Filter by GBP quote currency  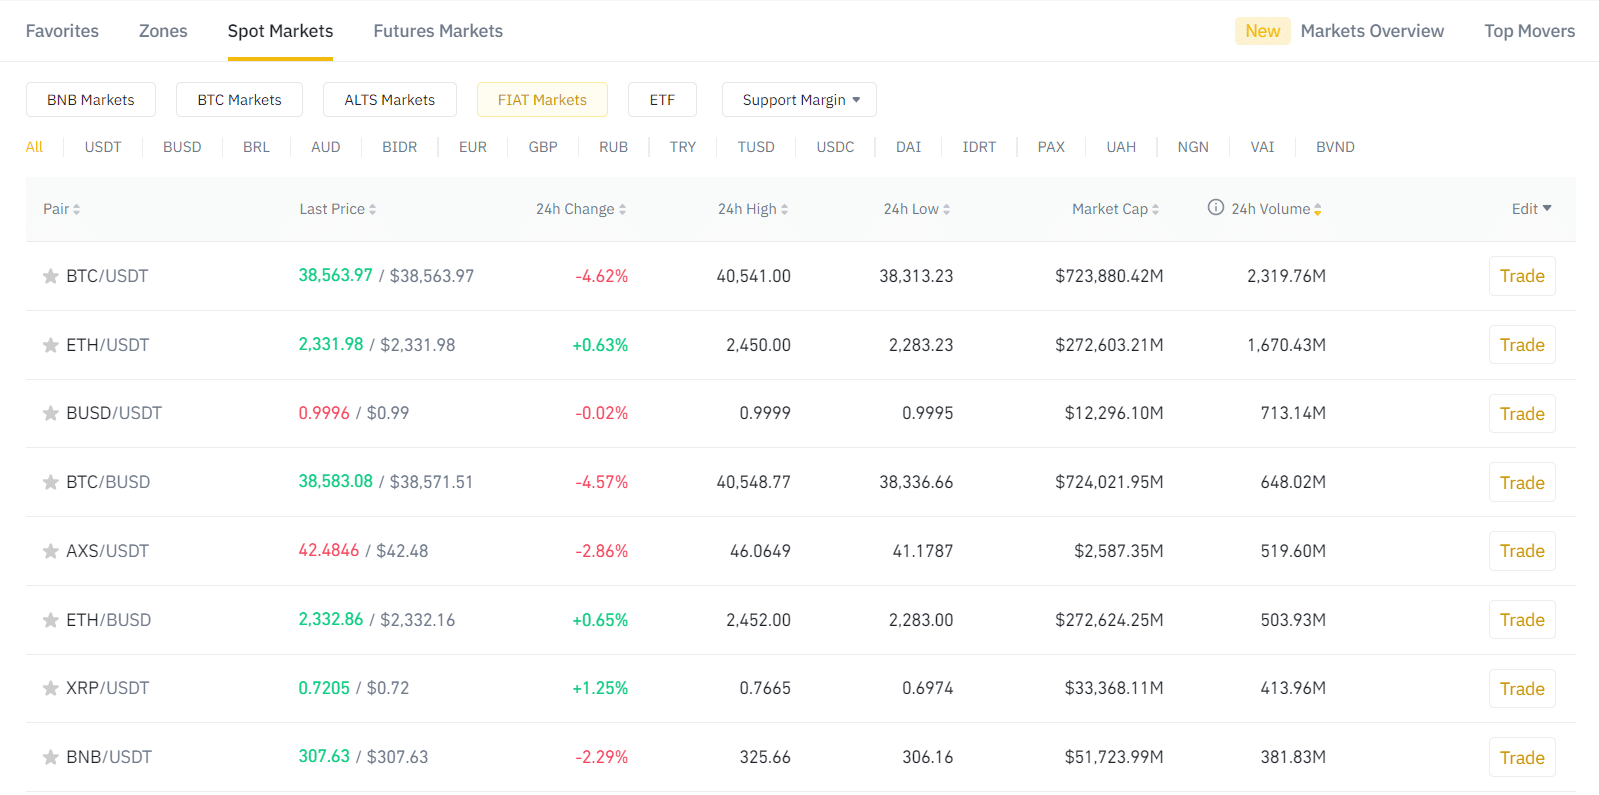pyautogui.click(x=543, y=147)
